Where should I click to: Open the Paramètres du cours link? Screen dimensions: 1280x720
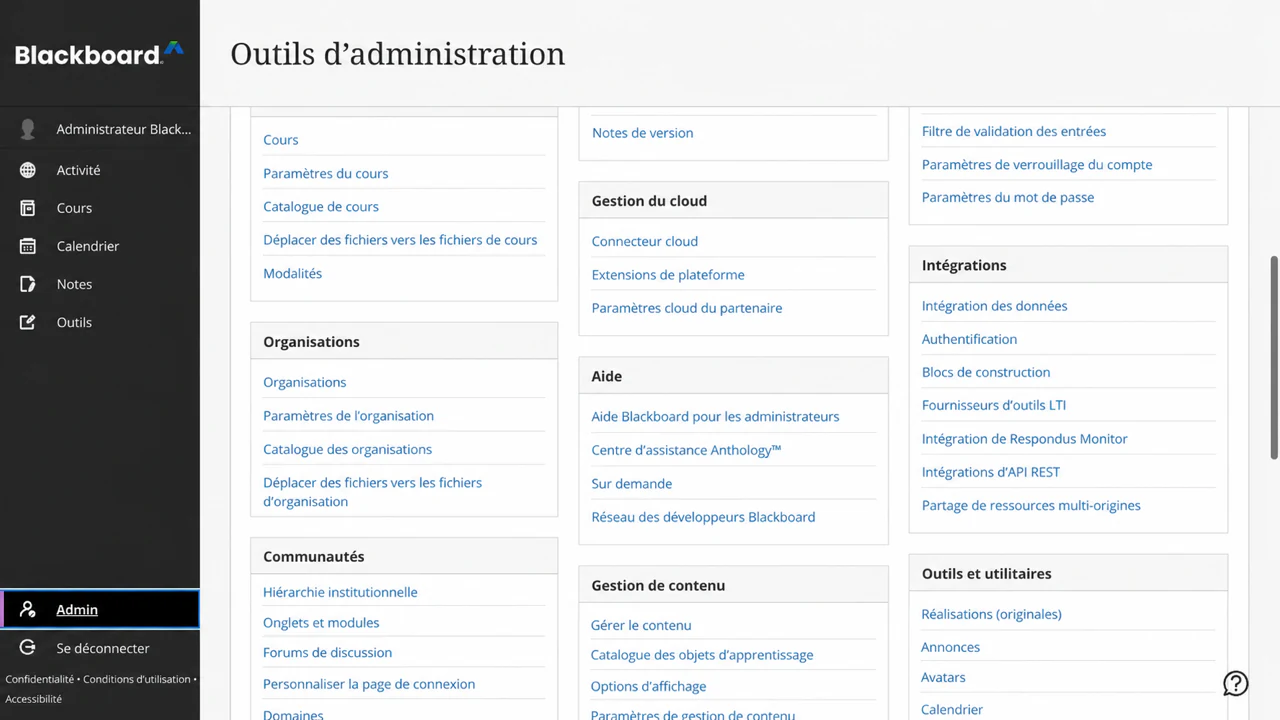point(325,173)
